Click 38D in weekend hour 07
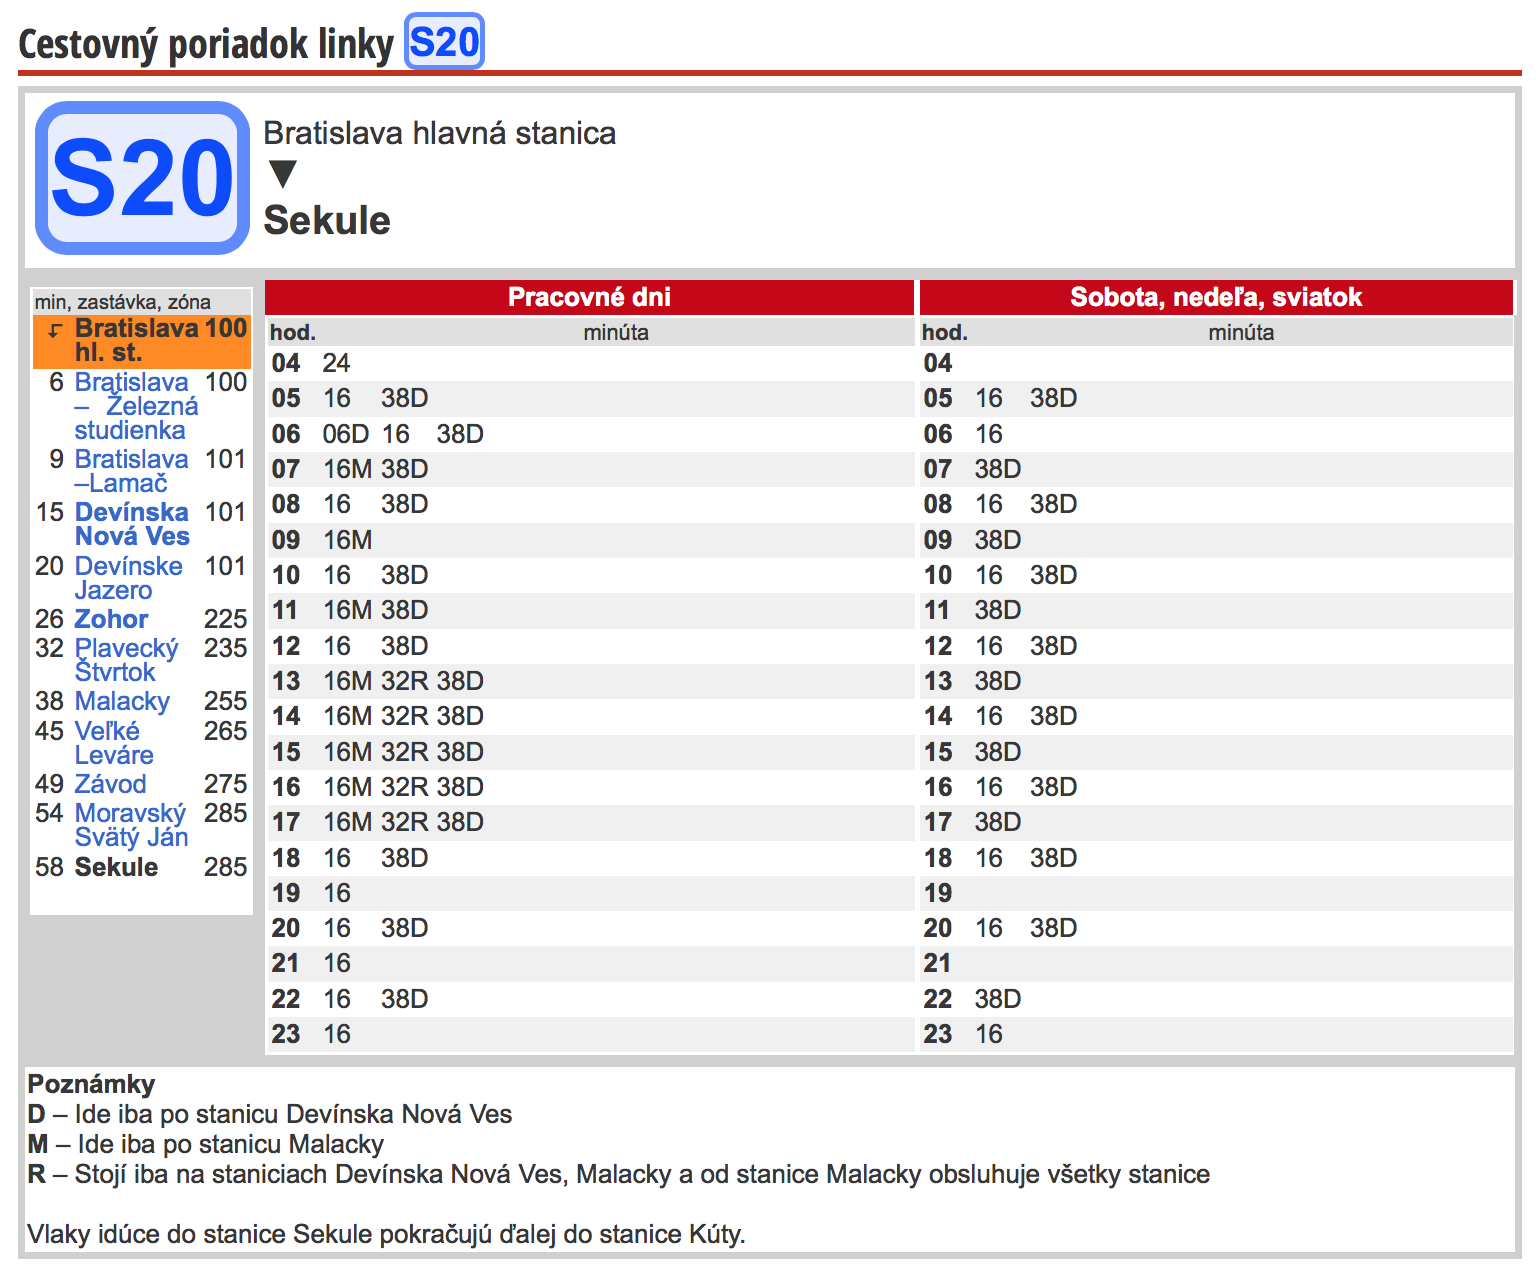Viewport: 1536px width, 1270px height. [998, 469]
